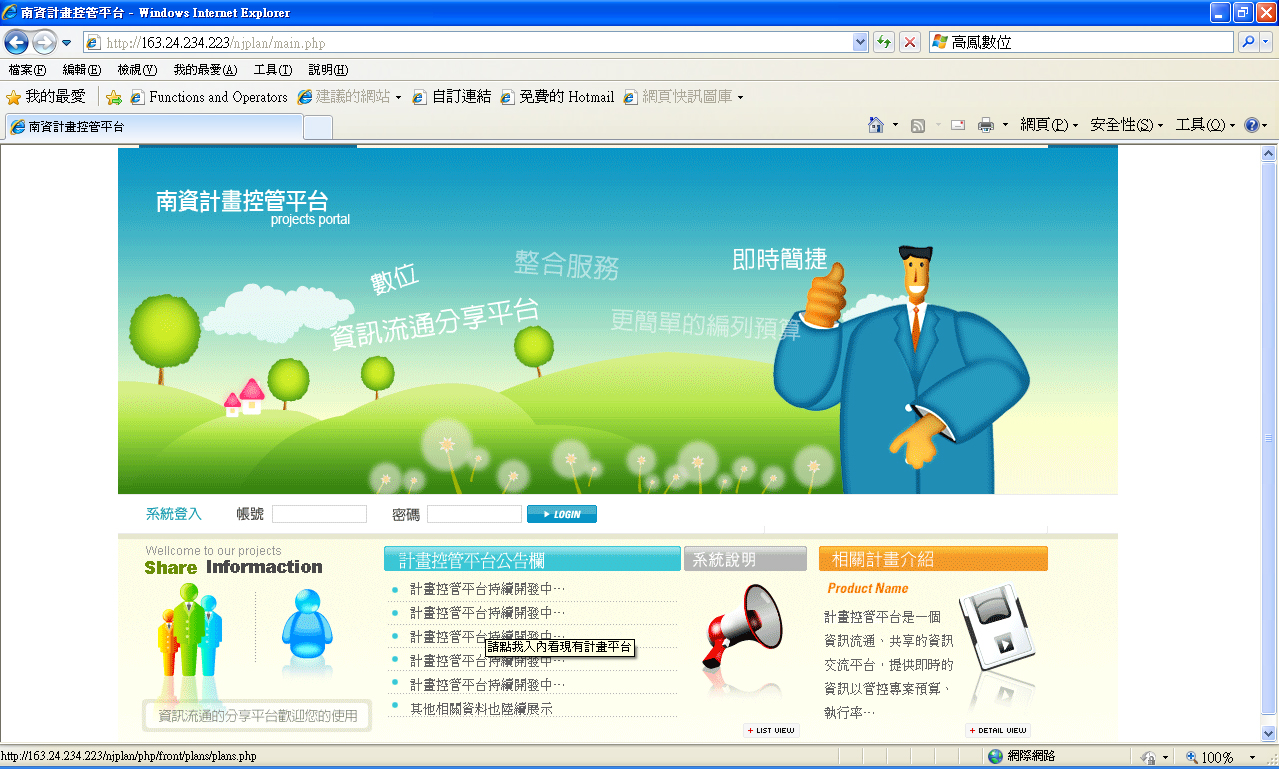Click the browser Back arrow button
The image size is (1279, 769).
pos(16,42)
